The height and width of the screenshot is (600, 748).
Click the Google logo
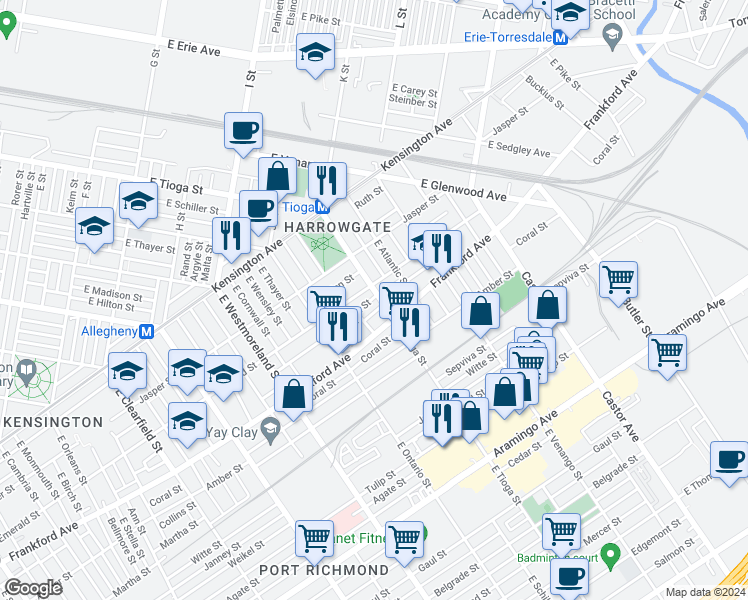point(34,588)
